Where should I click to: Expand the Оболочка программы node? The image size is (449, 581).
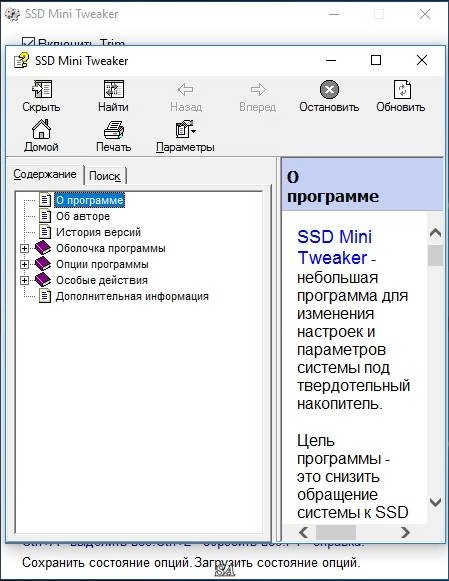pos(24,248)
